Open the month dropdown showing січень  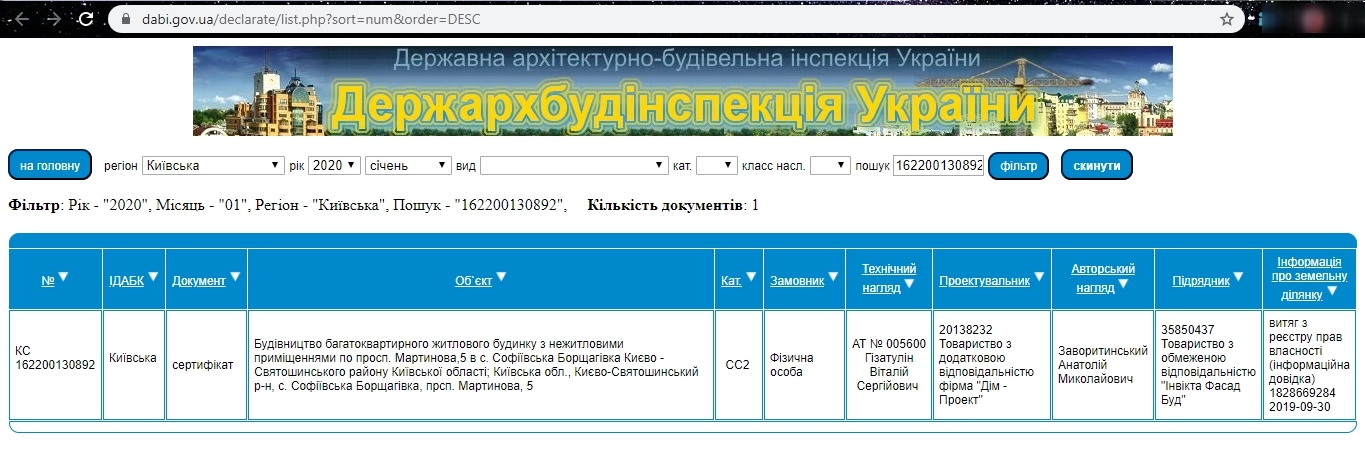[409, 165]
